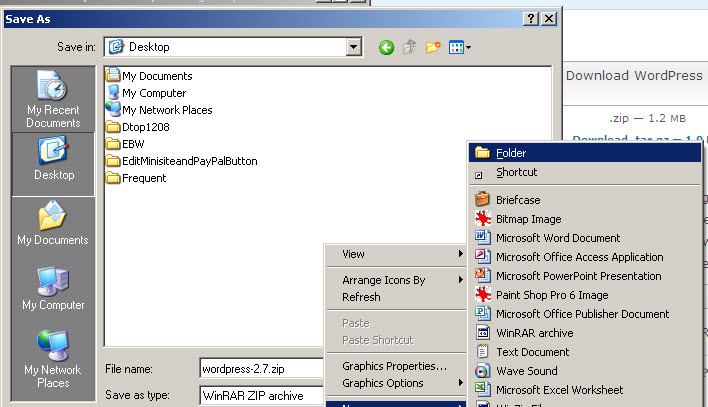Screen dimensions: 708x407
Task: Click the green Back navigation icon
Action: (x=386, y=47)
